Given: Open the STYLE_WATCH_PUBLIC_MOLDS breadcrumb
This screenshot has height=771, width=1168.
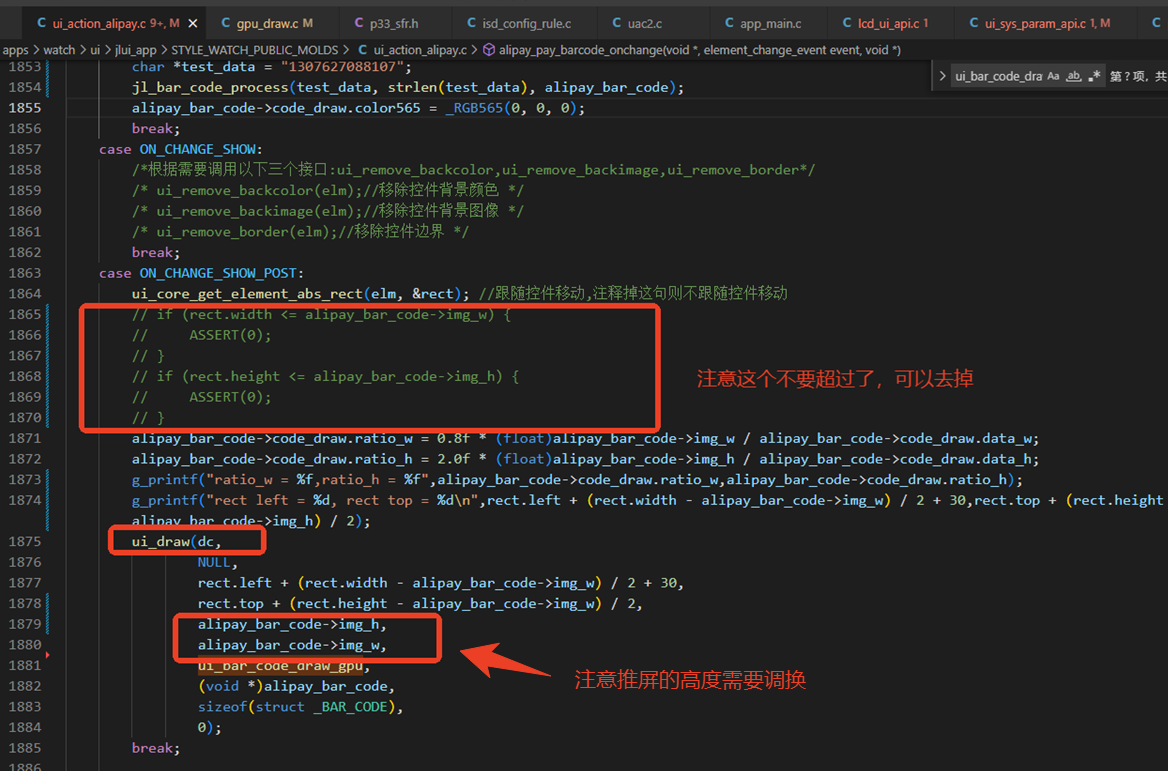Looking at the screenshot, I should tap(255, 50).
